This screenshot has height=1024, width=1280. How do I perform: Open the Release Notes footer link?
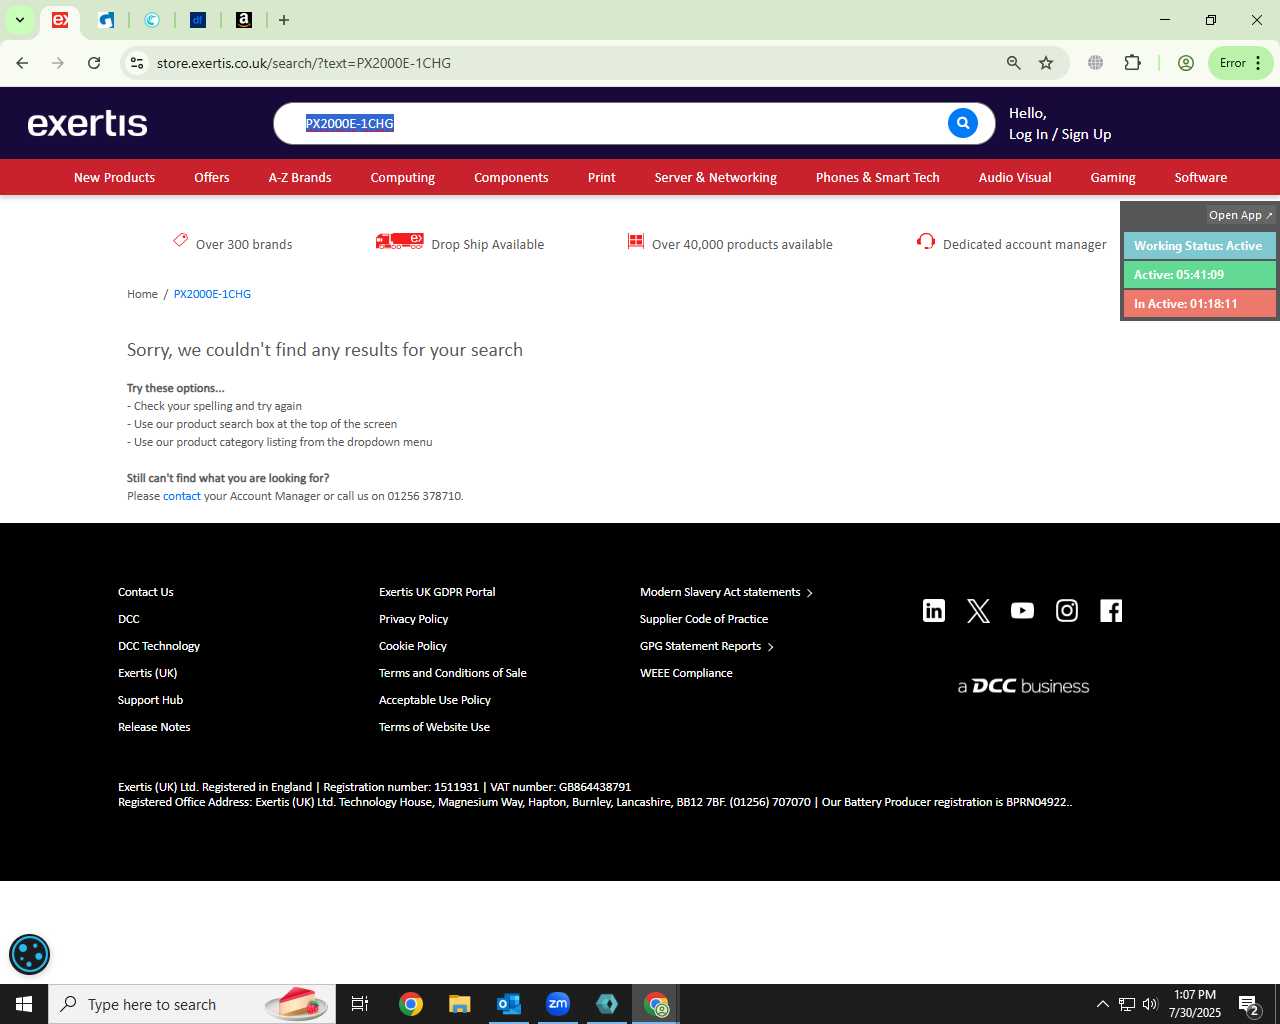point(154,727)
